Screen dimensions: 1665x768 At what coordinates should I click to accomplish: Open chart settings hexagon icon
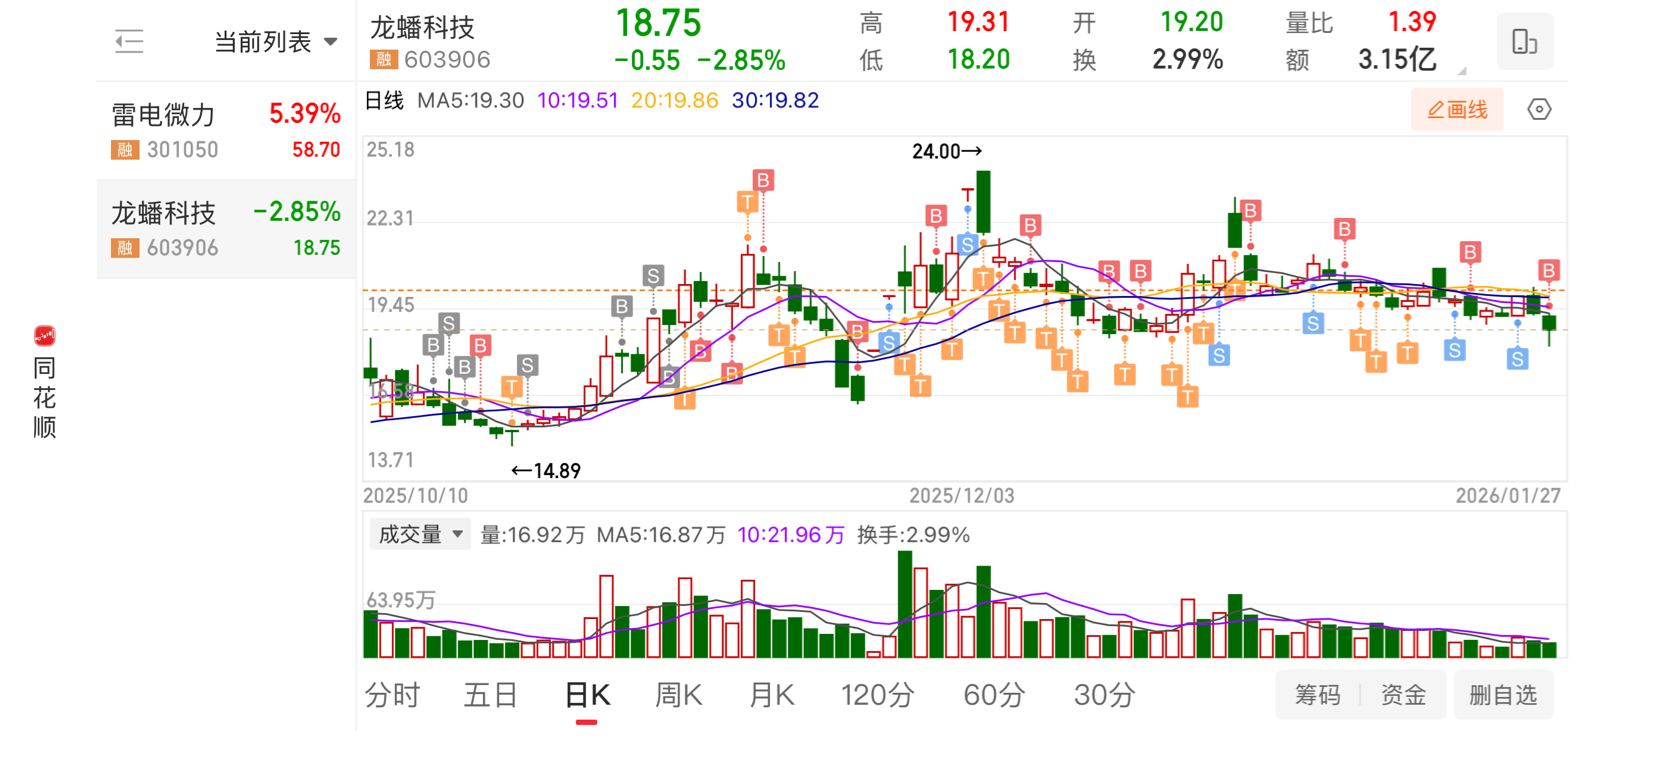tap(1539, 110)
